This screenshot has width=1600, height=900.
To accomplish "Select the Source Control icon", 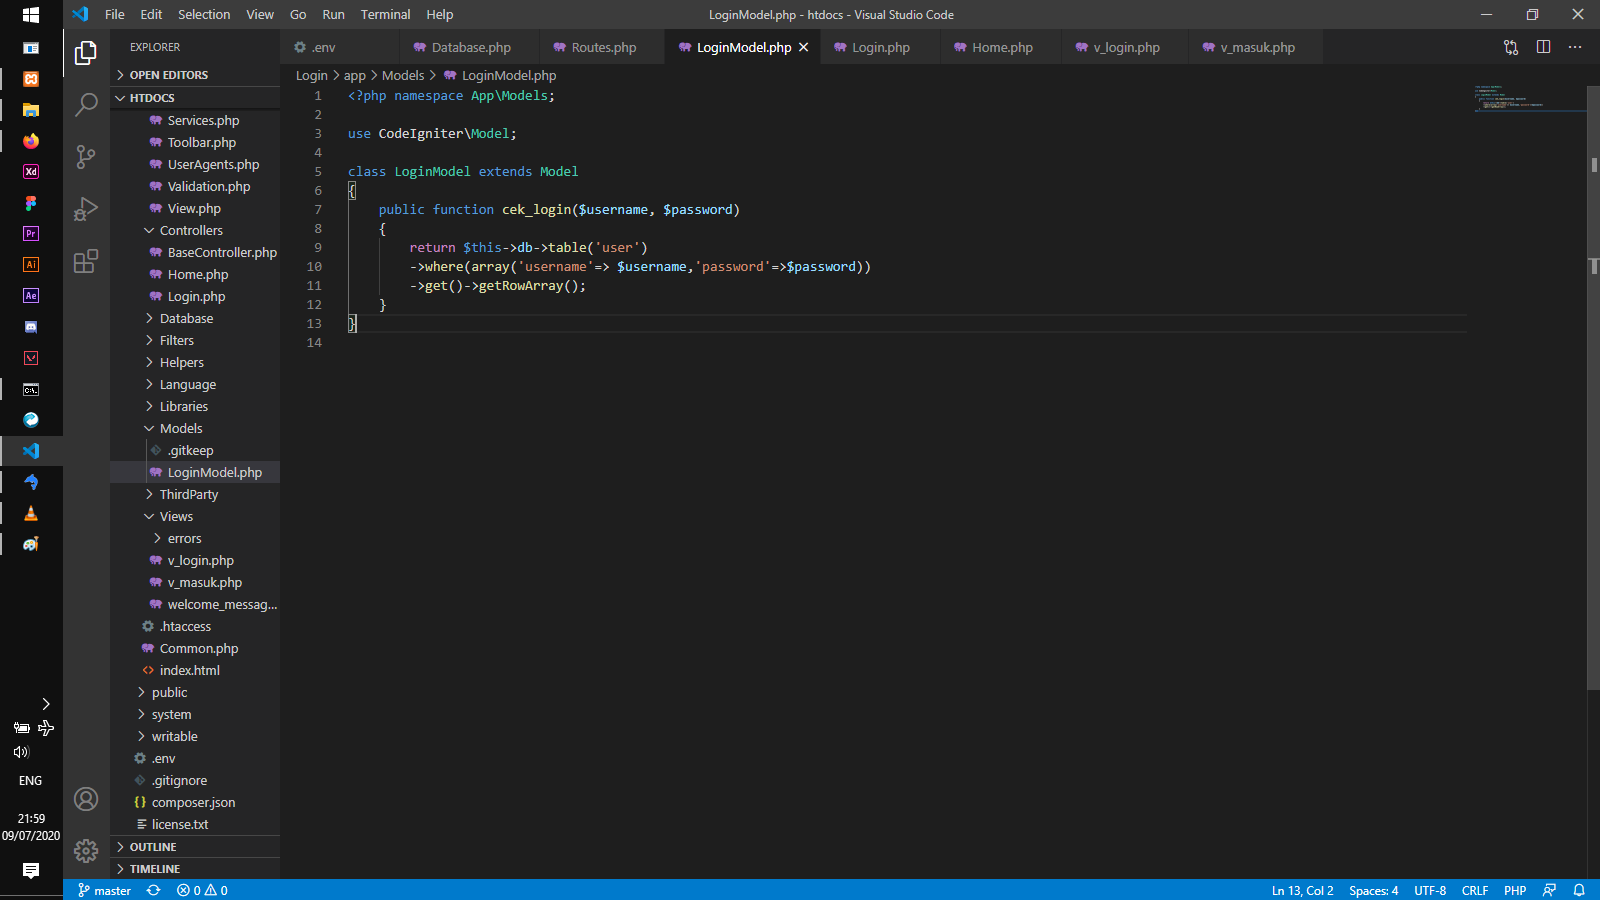I will tap(86, 157).
